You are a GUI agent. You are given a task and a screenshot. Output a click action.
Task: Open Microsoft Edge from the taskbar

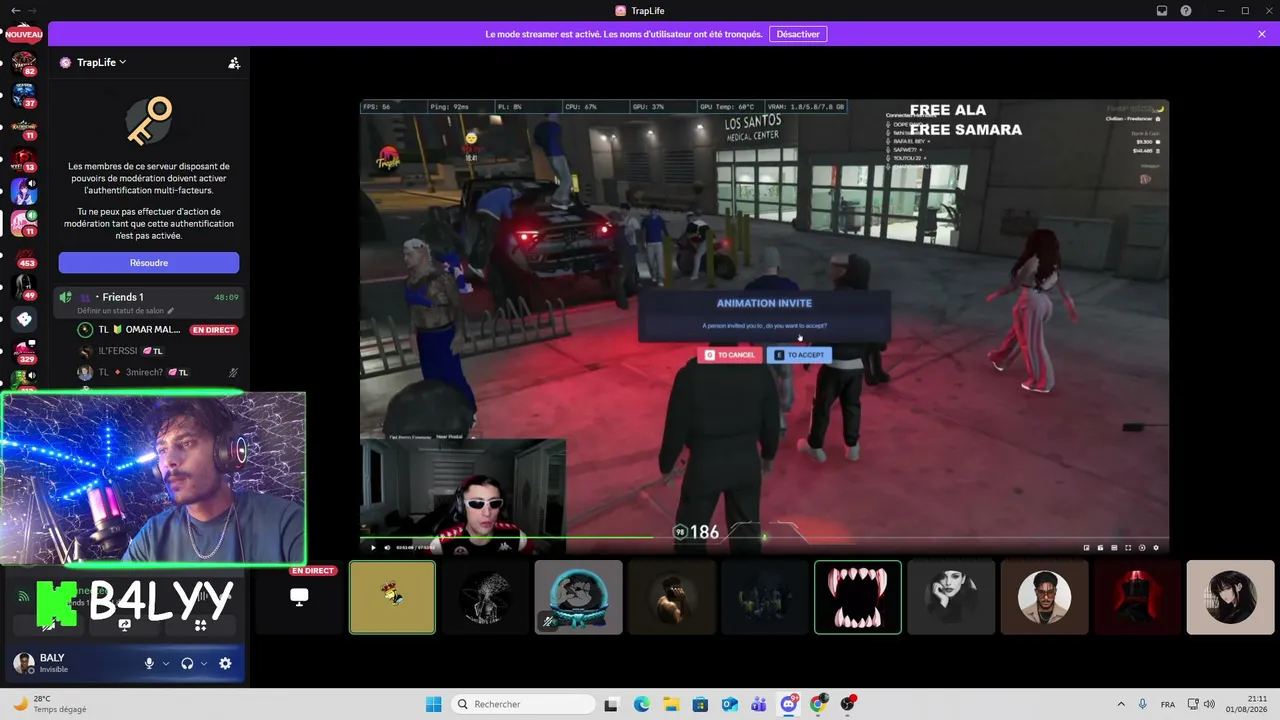click(x=641, y=704)
